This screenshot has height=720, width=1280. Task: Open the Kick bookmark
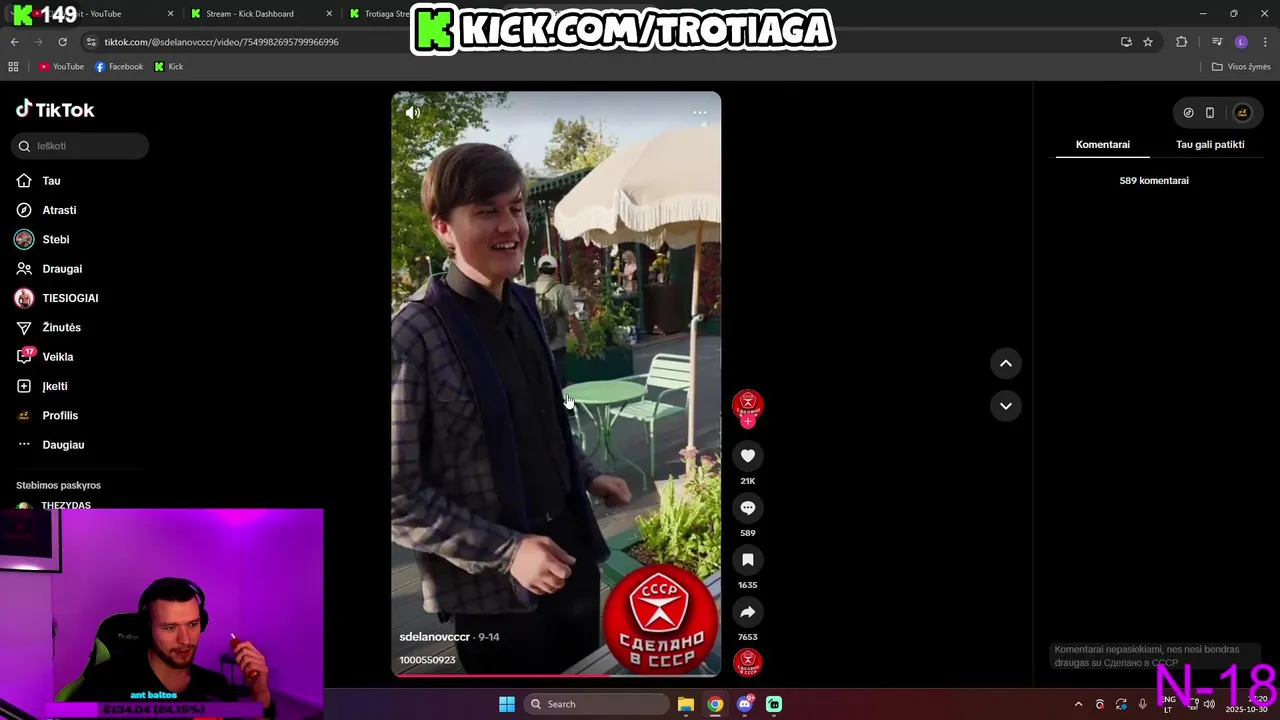(169, 67)
